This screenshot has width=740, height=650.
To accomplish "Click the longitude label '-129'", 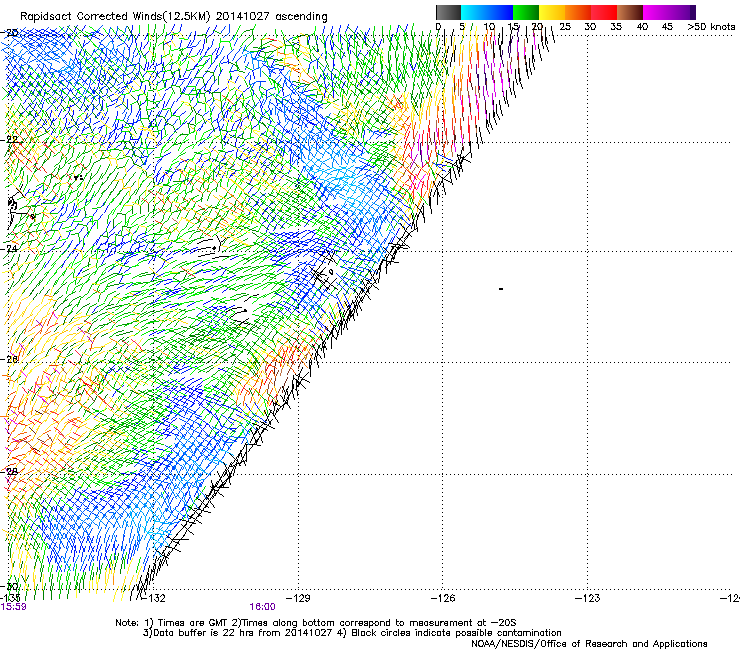I will 298,598.
